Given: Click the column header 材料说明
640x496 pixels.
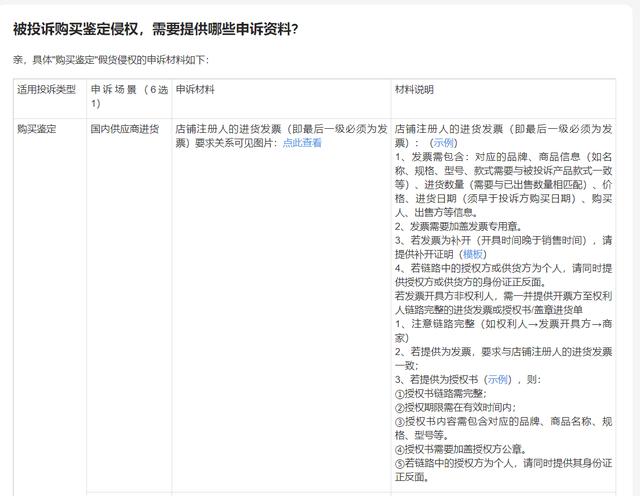Looking at the screenshot, I should (414, 89).
